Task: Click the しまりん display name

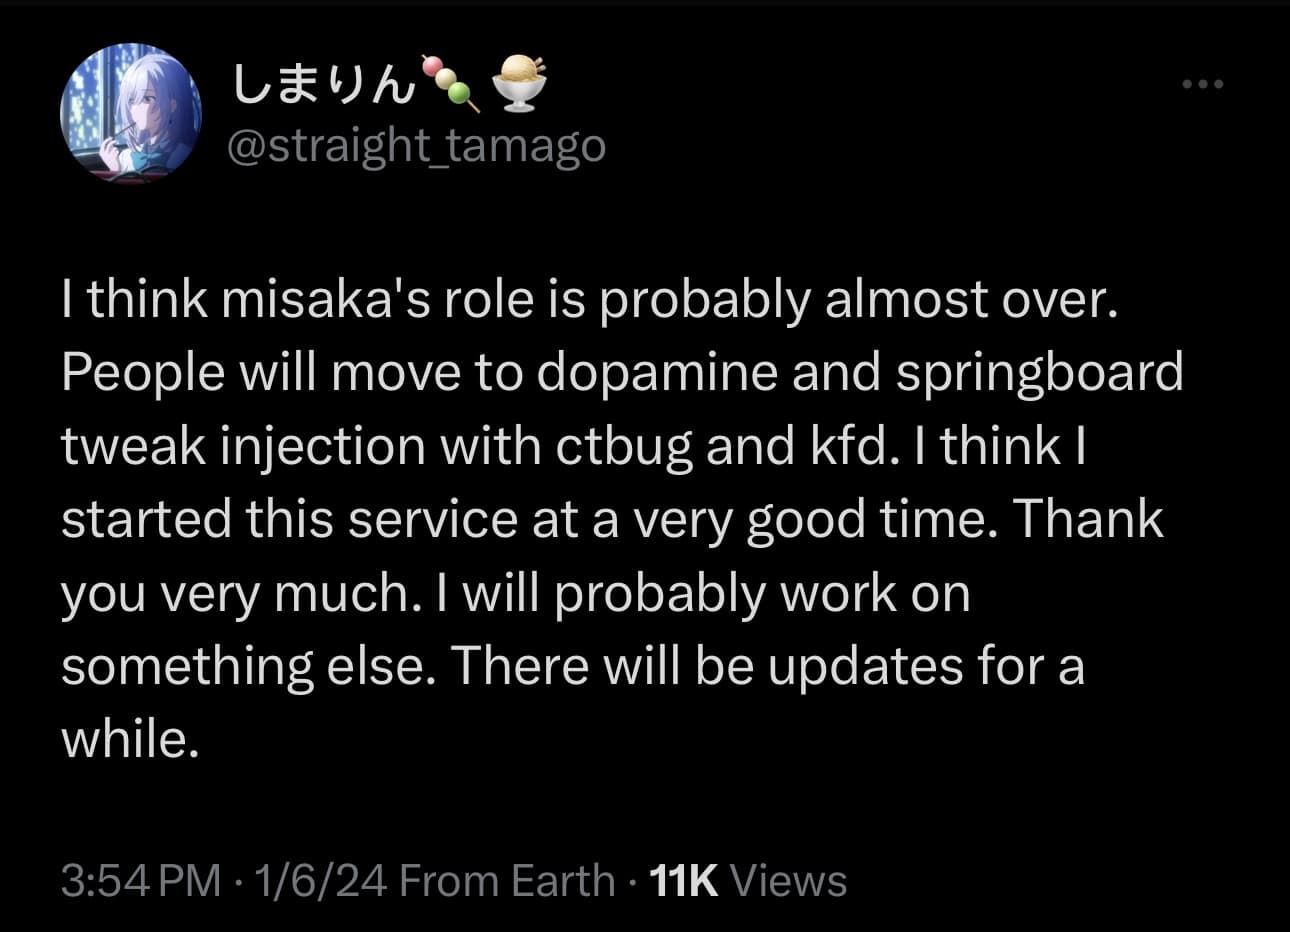Action: tap(322, 85)
